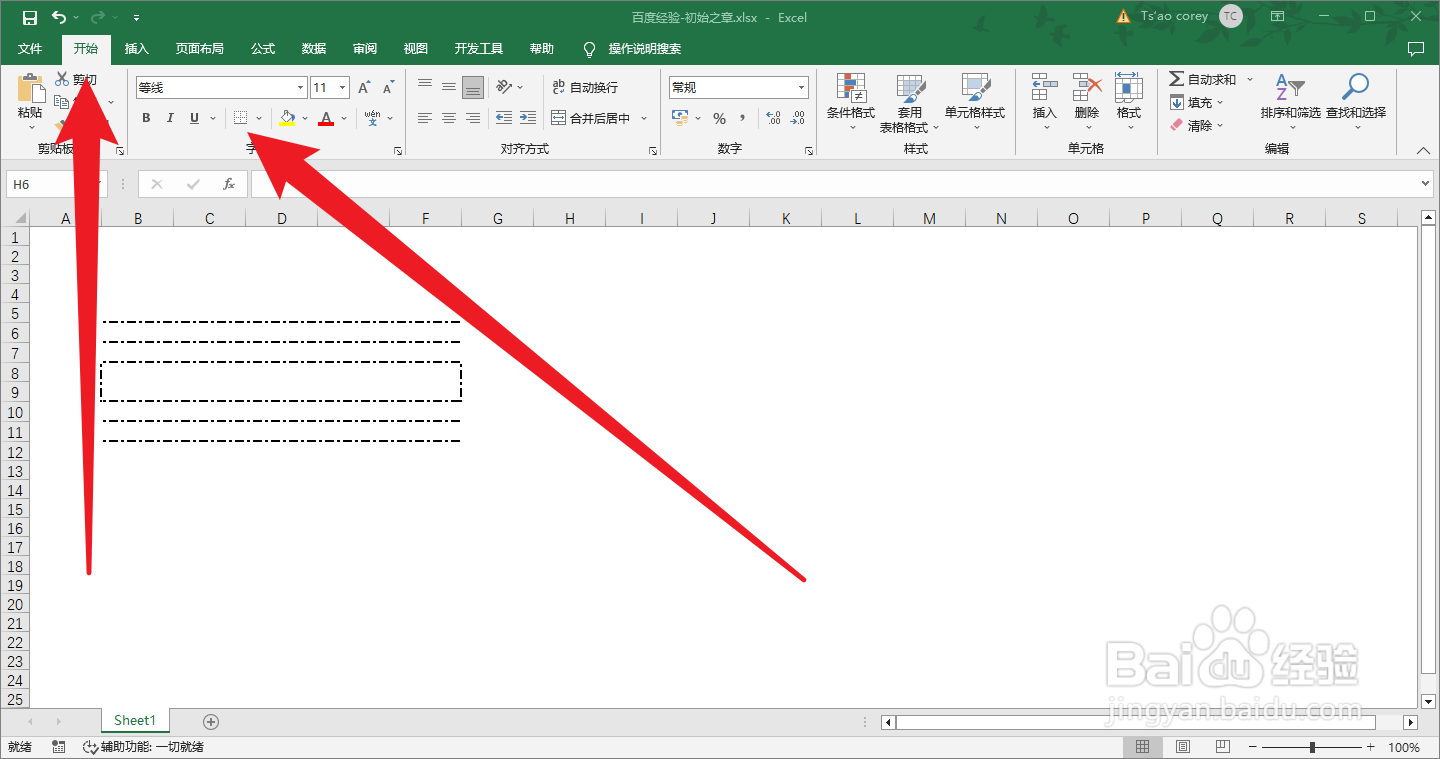
Task: Toggle underline formatting
Action: pos(194,118)
